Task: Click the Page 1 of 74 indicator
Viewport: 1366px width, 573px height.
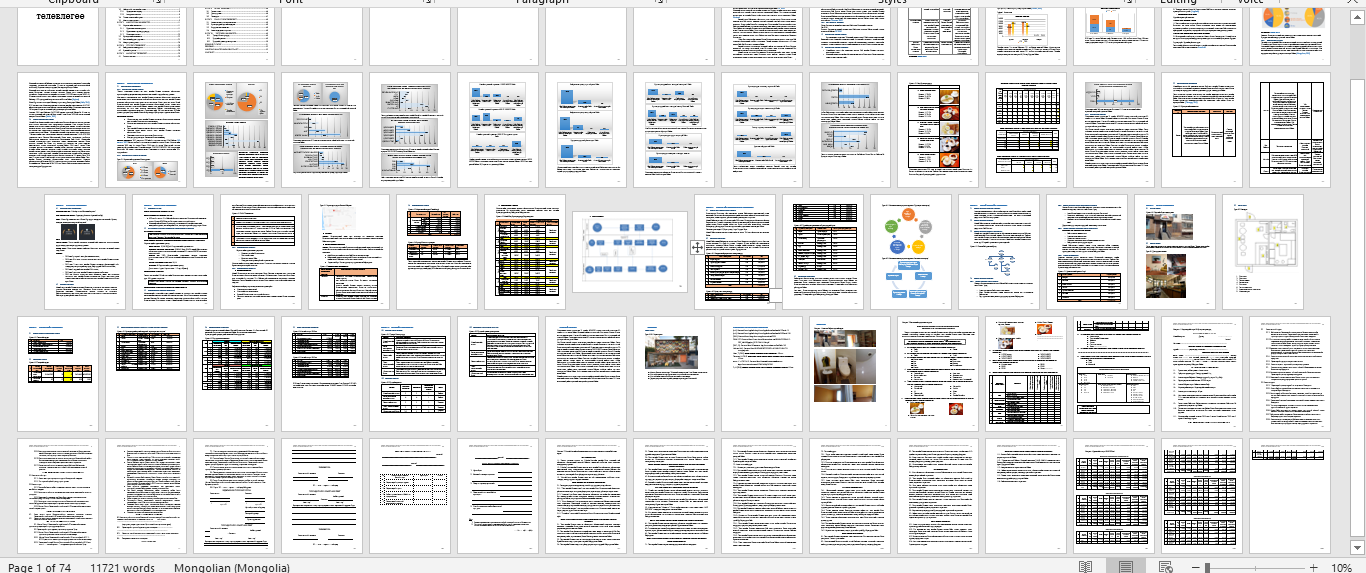Action: [x=40, y=567]
